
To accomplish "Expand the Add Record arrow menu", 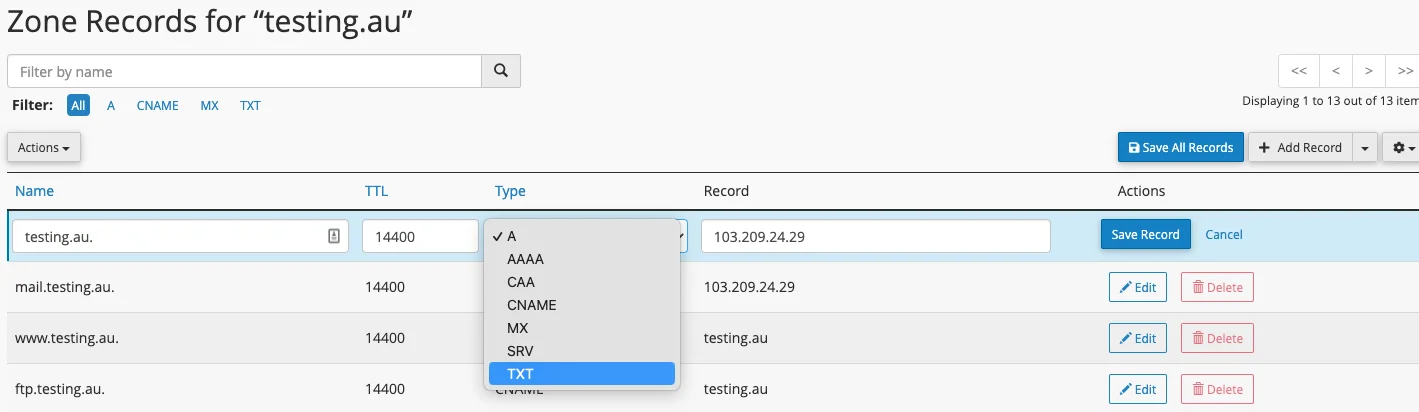I will (x=1365, y=147).
